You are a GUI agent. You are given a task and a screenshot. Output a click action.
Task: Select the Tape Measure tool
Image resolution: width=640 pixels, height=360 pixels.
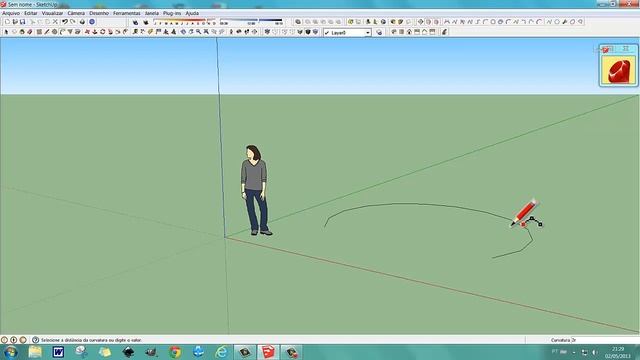(135, 32)
